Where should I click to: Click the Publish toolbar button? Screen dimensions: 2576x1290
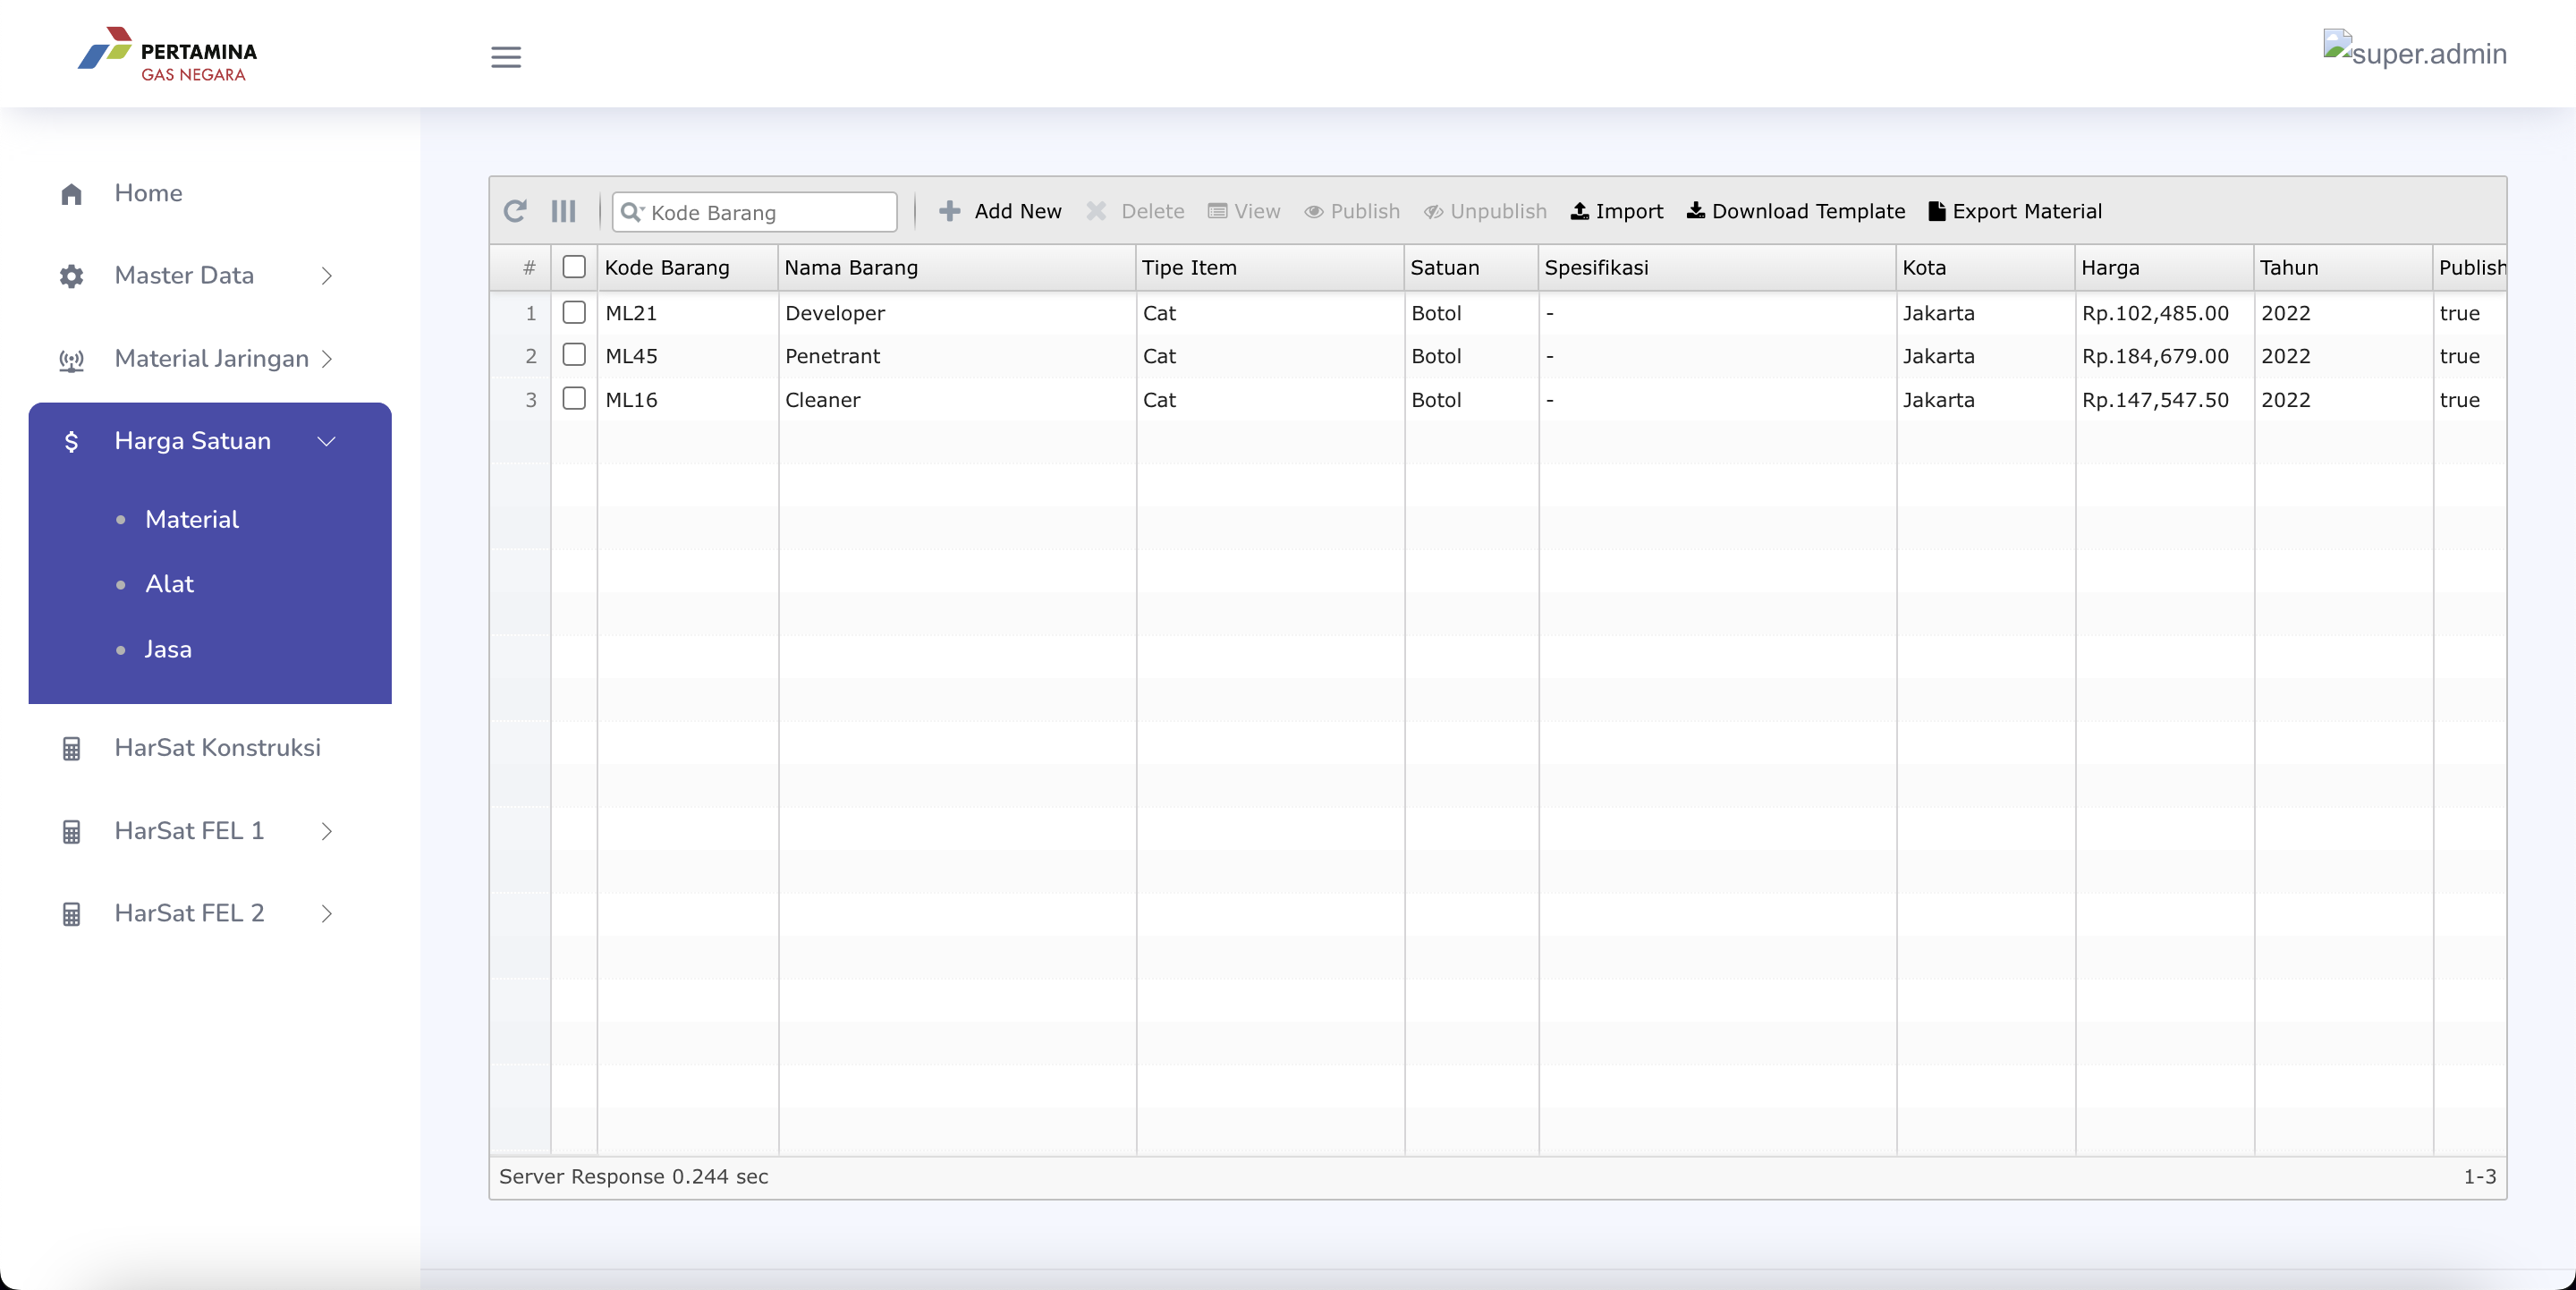(x=1352, y=211)
